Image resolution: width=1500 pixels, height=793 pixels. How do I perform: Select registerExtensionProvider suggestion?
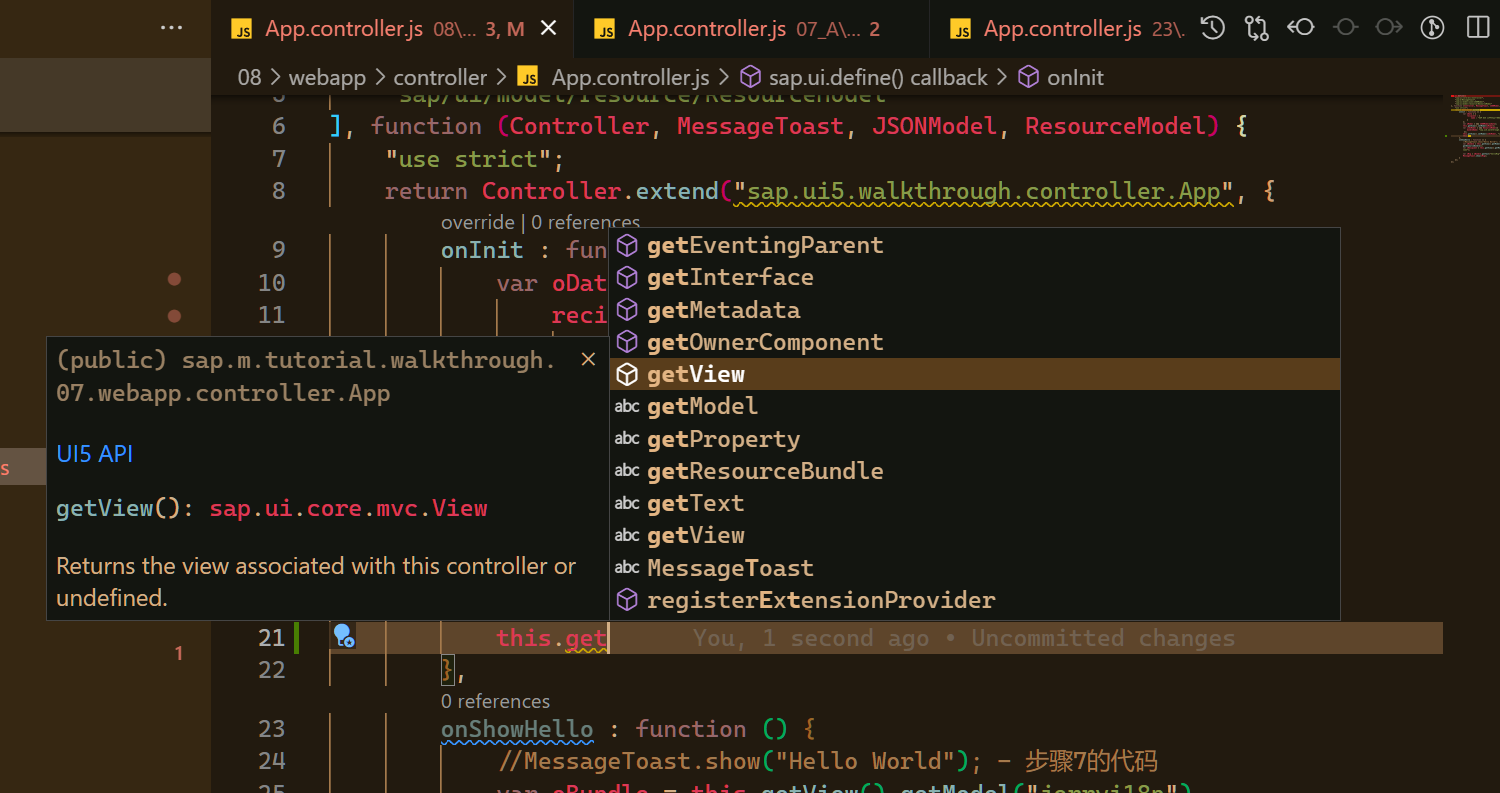[x=974, y=600]
